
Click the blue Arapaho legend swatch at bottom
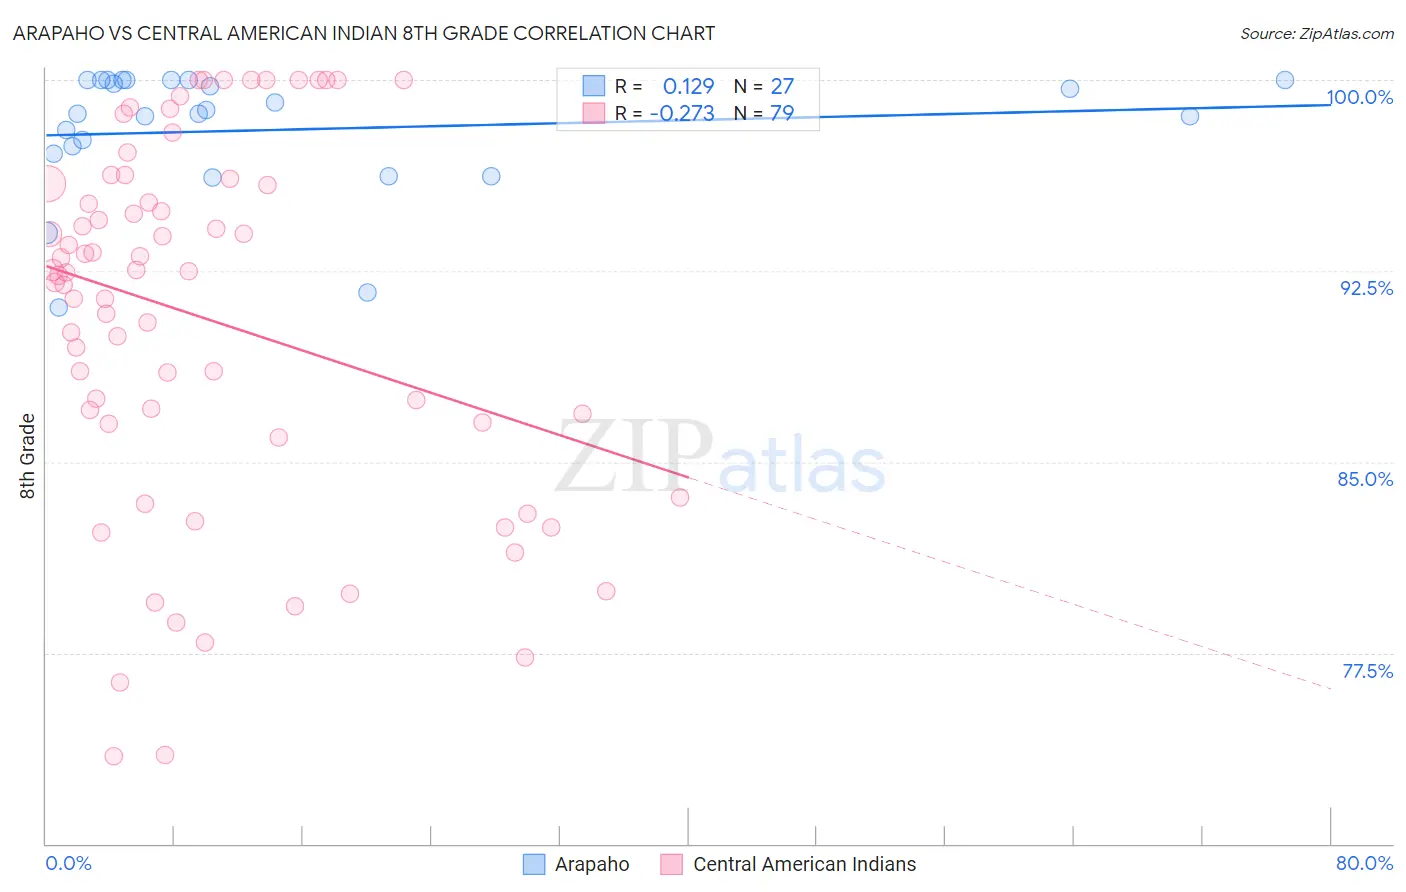(x=534, y=864)
